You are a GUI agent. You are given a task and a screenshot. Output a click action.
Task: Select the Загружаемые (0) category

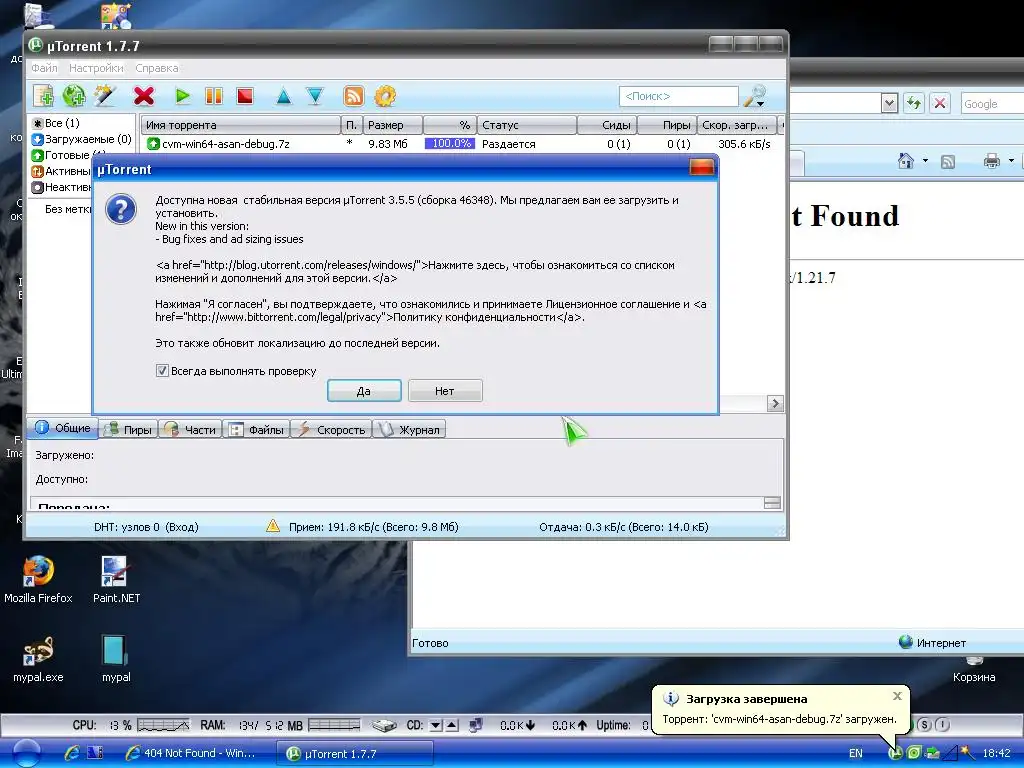(x=82, y=139)
